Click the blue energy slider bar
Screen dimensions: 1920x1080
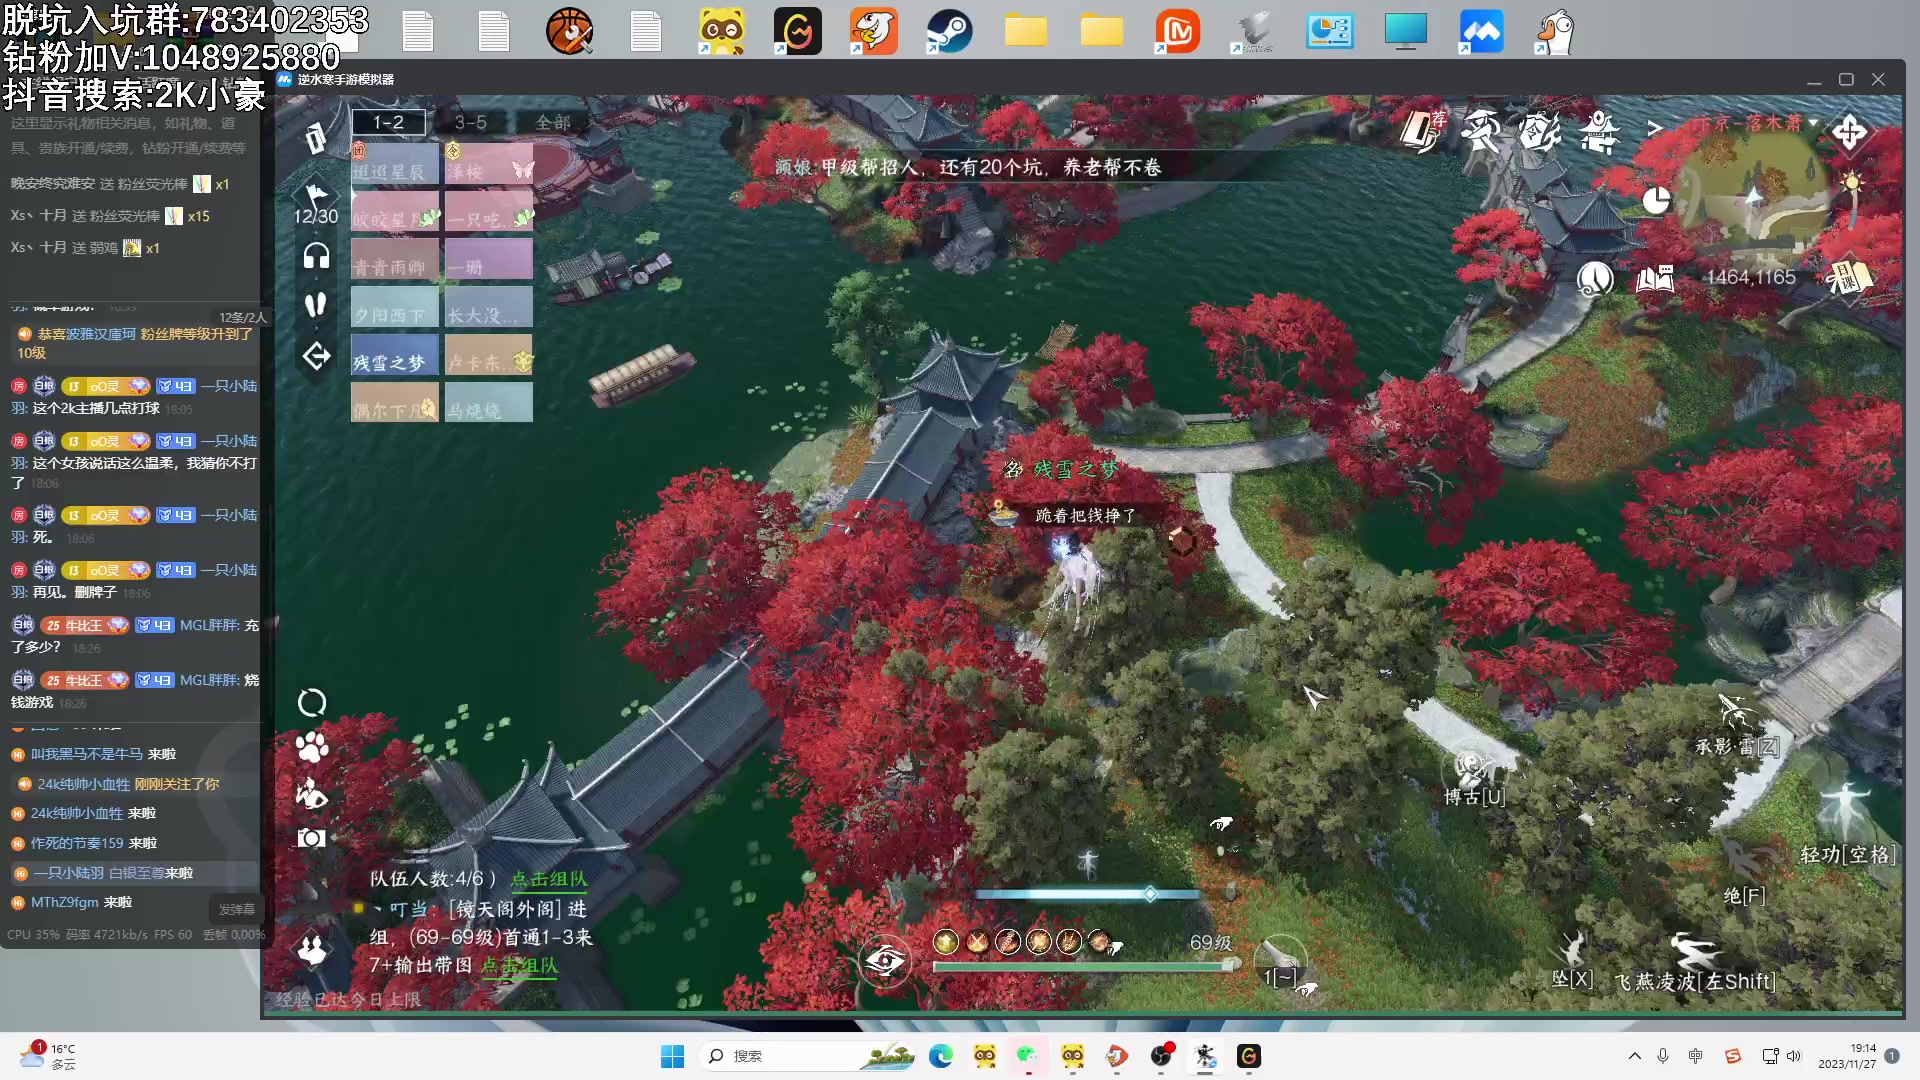pyautogui.click(x=1088, y=893)
